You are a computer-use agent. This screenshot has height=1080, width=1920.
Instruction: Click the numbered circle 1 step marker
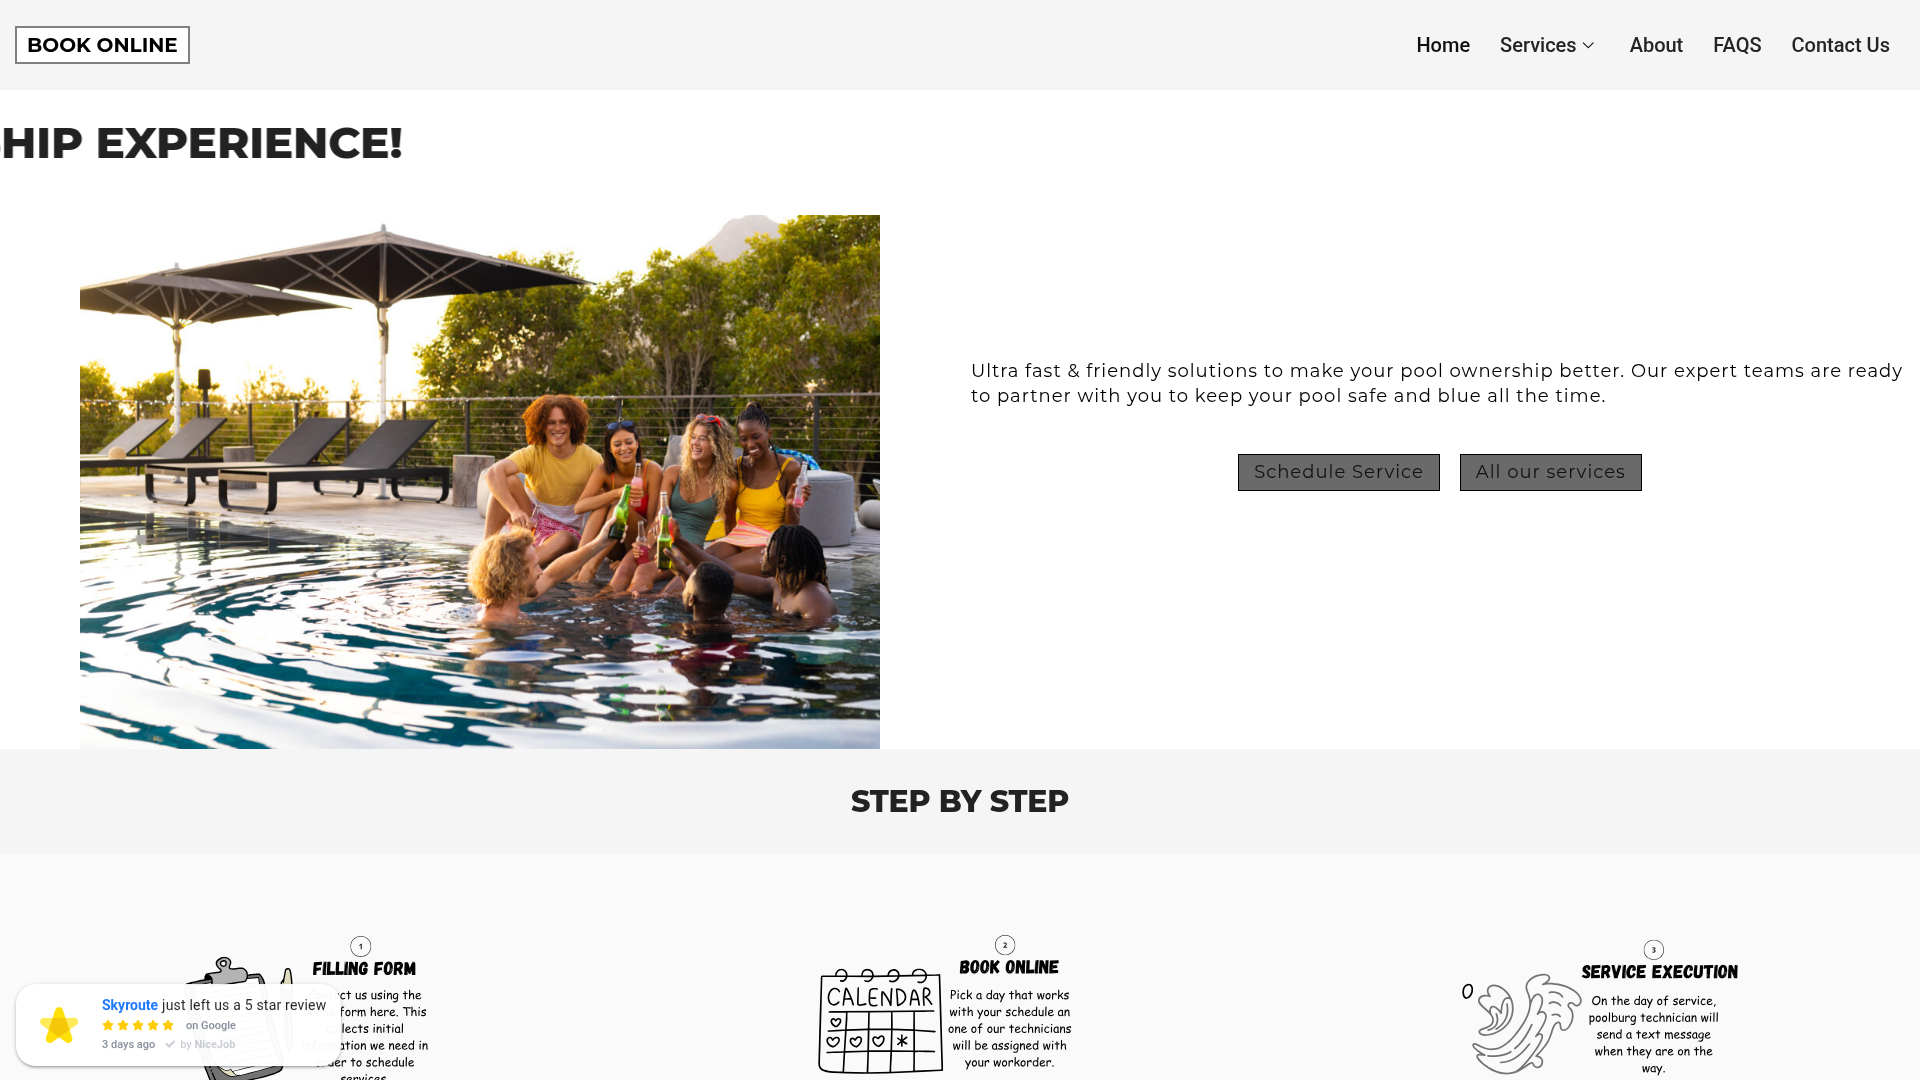tap(361, 946)
